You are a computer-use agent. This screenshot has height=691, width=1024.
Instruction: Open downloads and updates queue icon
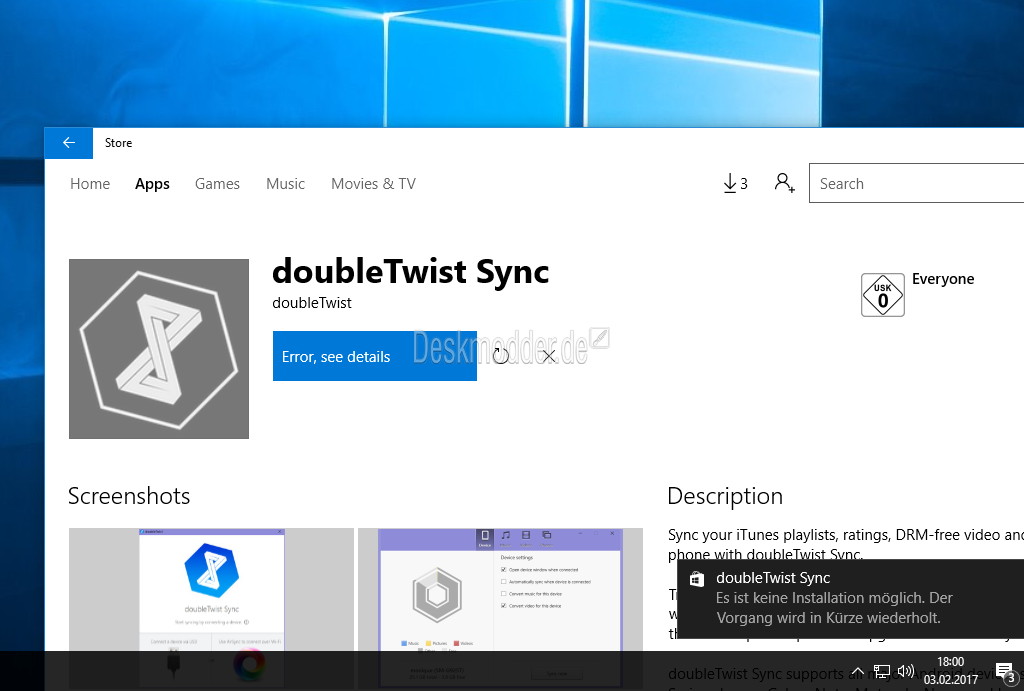[735, 184]
